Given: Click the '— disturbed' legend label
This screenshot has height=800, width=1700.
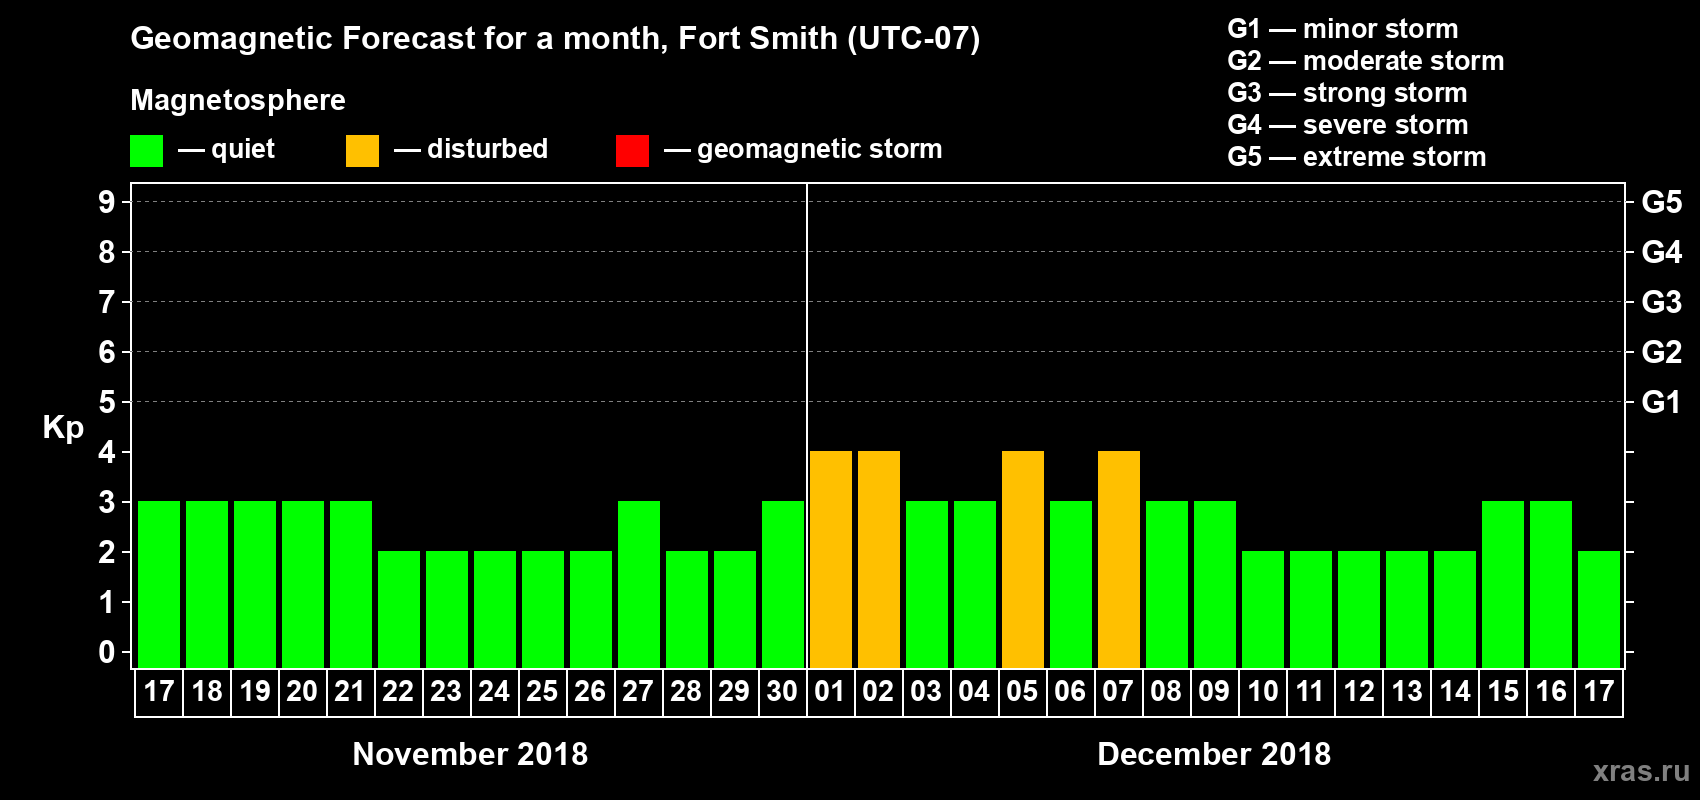Looking at the screenshot, I should [471, 149].
